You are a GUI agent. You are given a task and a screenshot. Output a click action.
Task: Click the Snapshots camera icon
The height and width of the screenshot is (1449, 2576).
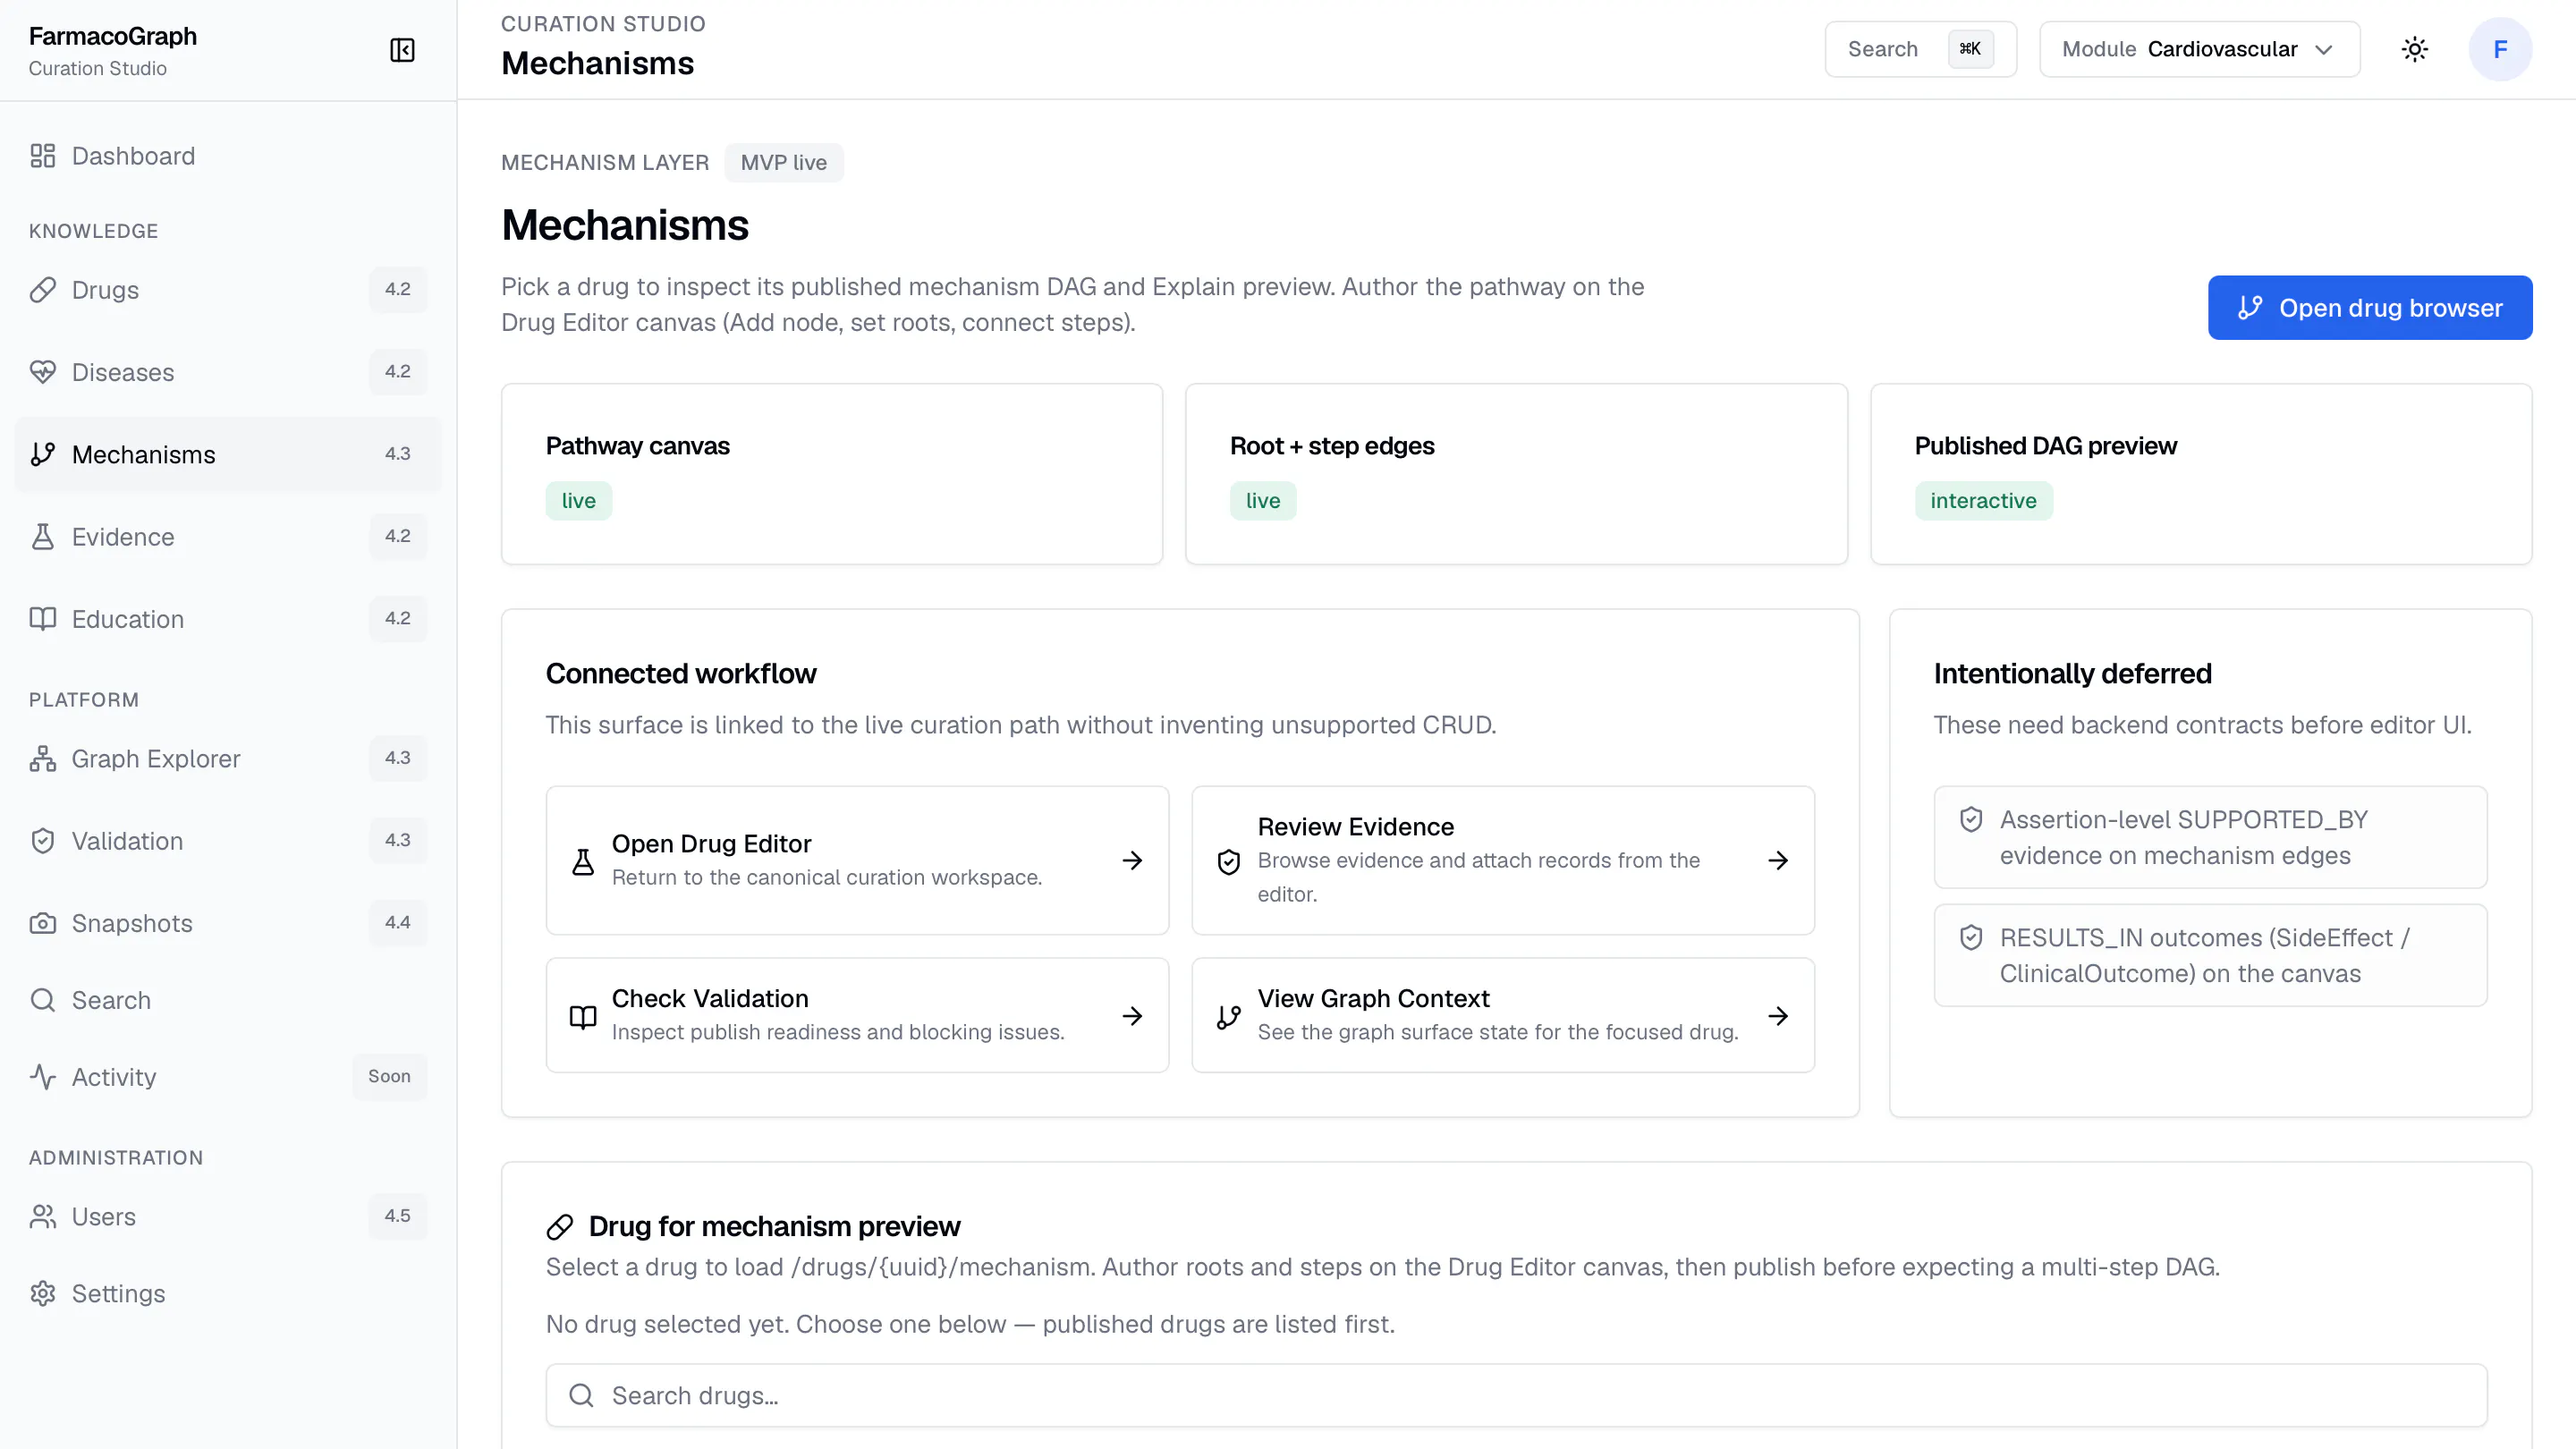pos(42,923)
